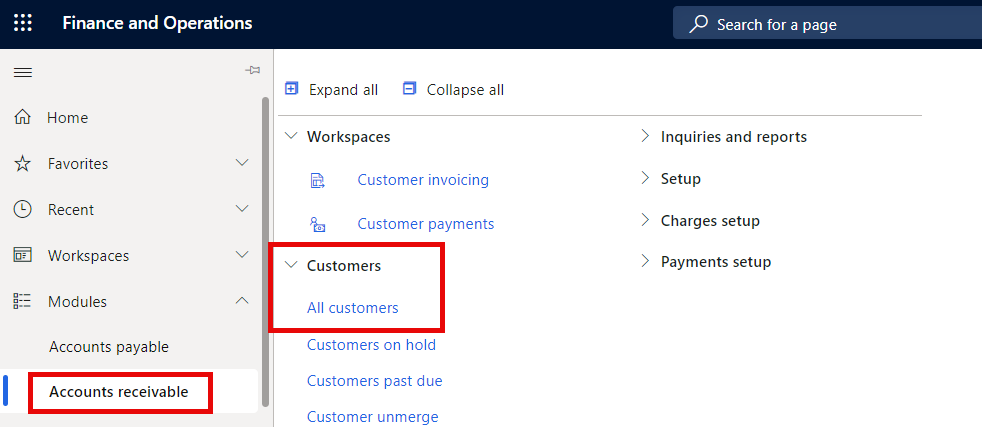Click Collapse all button label
982x427 pixels.
[x=465, y=90]
